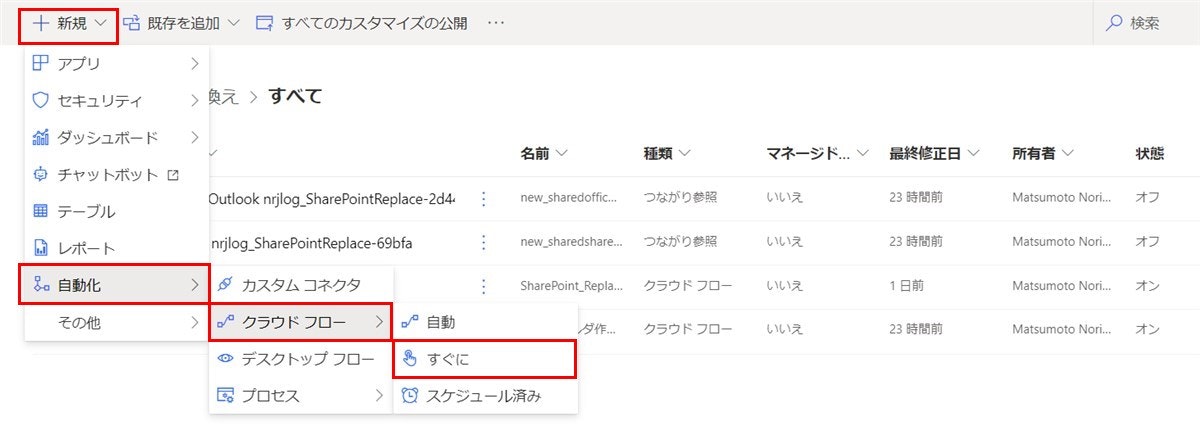Open Outlook nrjlog_SharePointReplace-2d44 item
The height and width of the screenshot is (448, 1200).
[332, 198]
